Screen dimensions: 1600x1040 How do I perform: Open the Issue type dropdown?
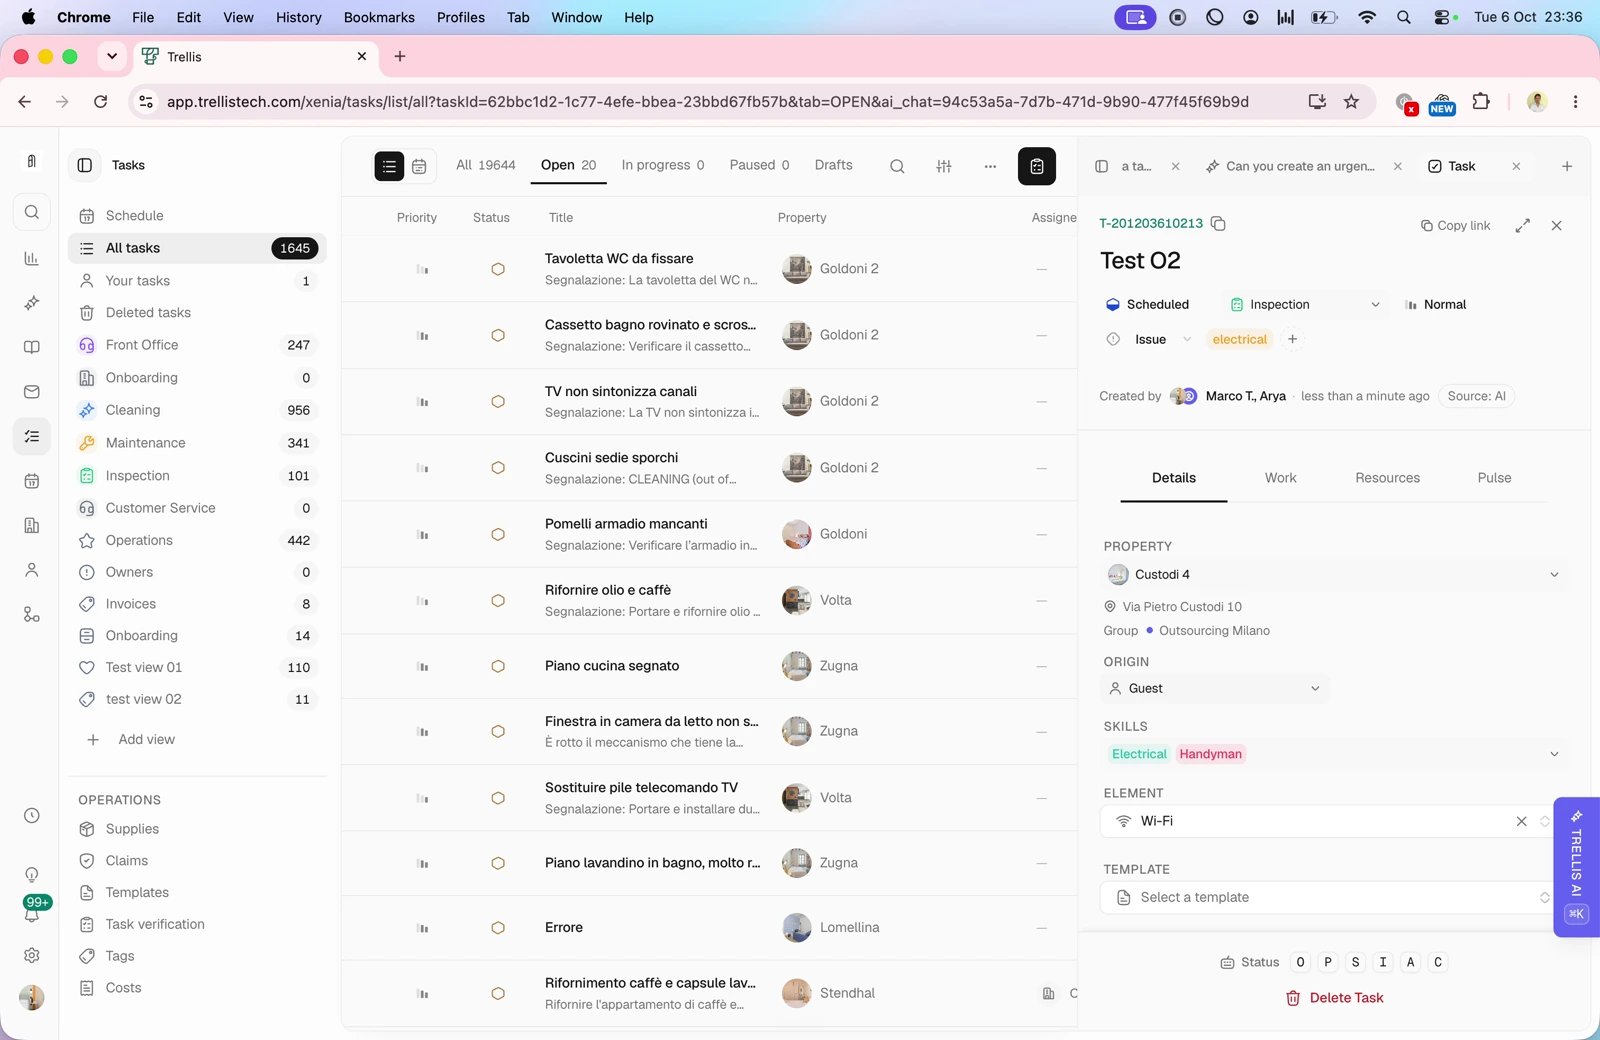(x=1149, y=339)
